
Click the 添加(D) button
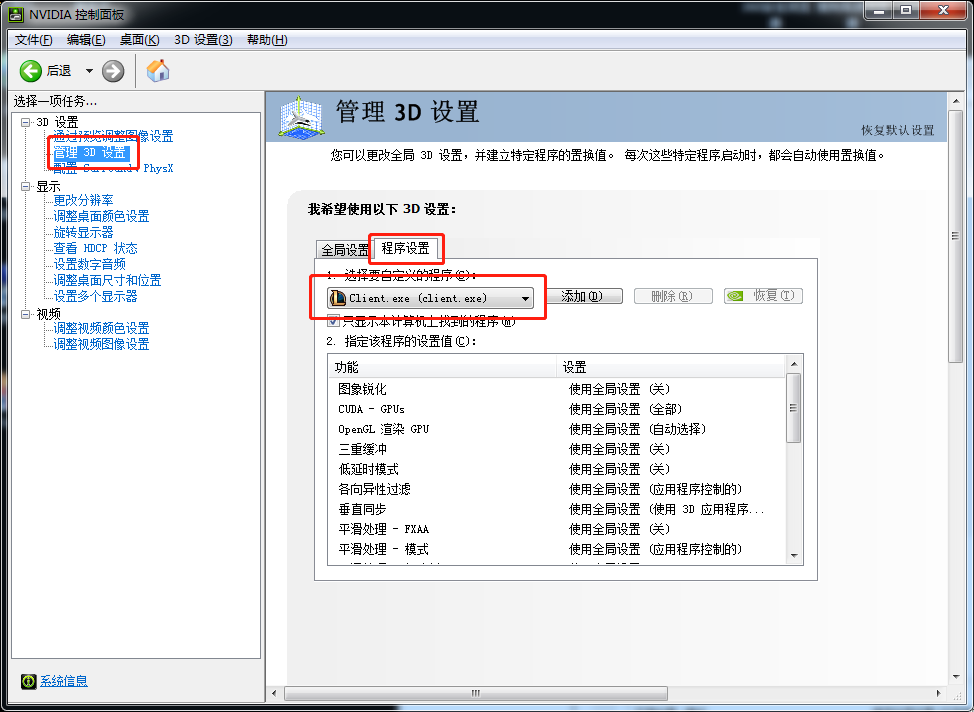(x=582, y=296)
